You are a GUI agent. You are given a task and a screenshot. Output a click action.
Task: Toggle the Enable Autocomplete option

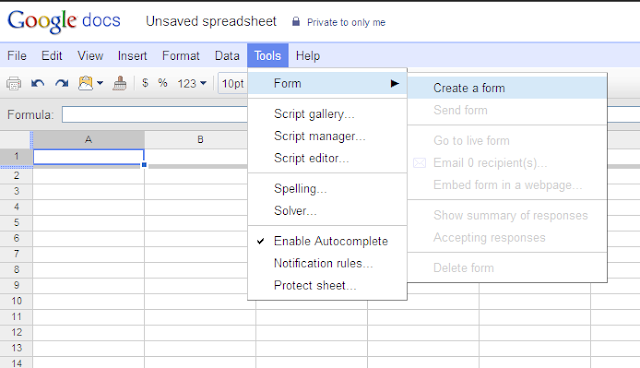pyautogui.click(x=327, y=241)
